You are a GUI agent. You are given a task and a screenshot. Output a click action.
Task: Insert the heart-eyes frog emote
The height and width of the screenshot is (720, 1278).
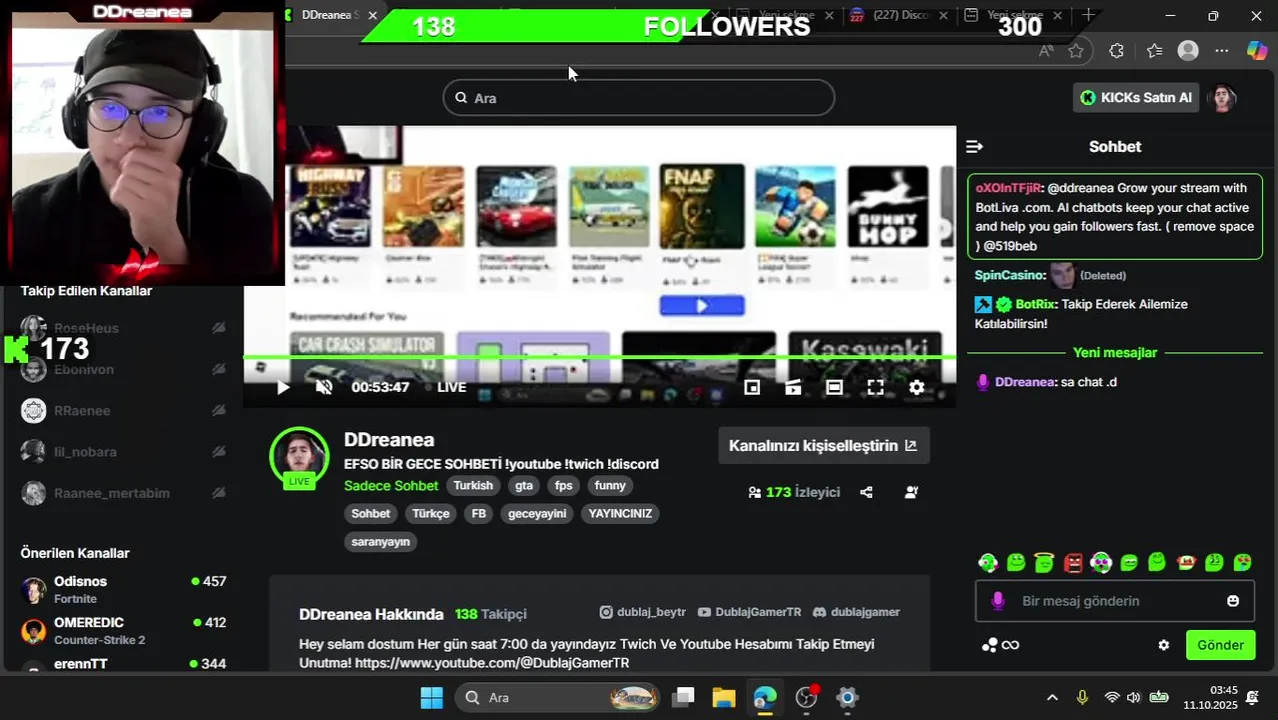[1243, 562]
